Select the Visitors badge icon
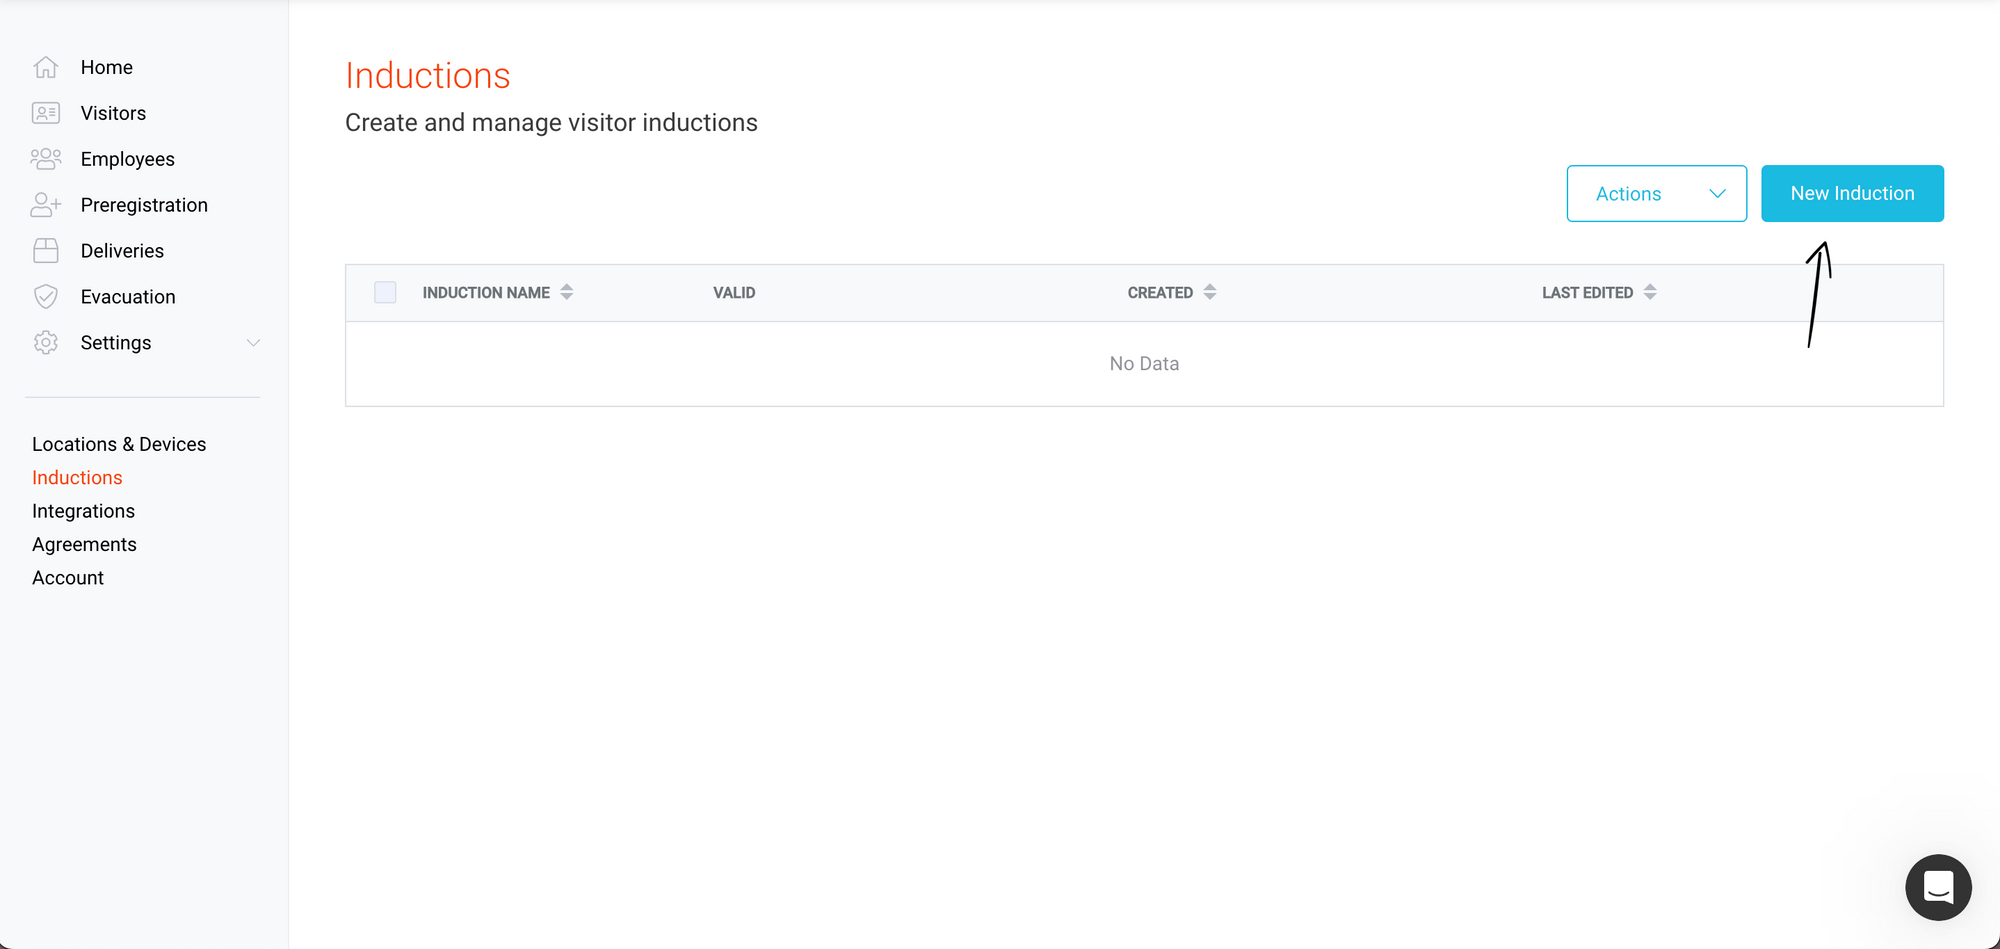Screen dimensions: 2000x949 coord(46,112)
